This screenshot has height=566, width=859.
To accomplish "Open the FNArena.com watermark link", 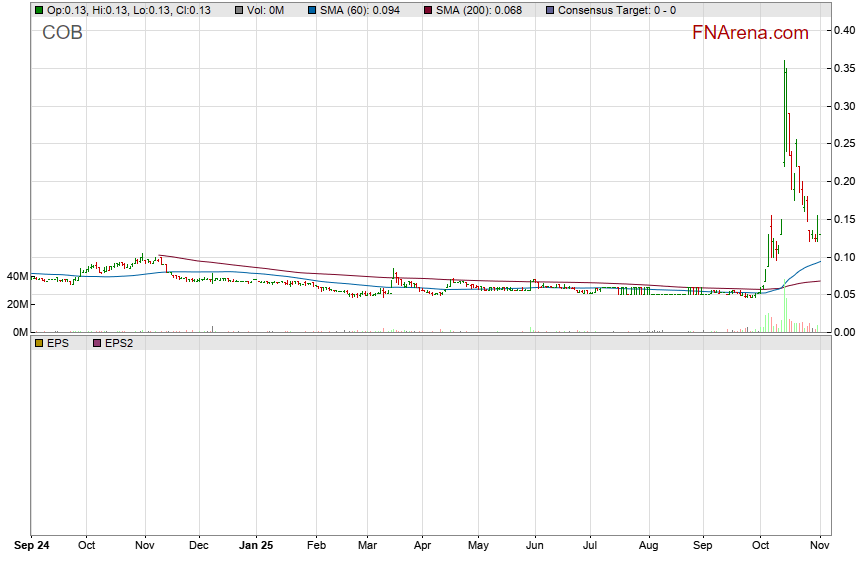I will click(x=750, y=33).
